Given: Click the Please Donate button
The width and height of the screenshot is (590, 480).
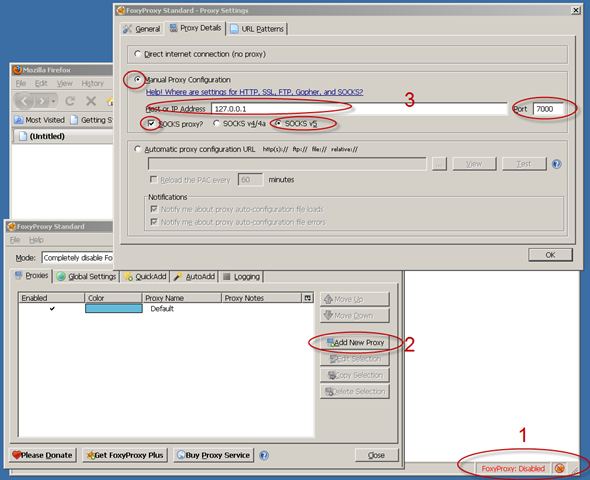Looking at the screenshot, I should pos(43,455).
